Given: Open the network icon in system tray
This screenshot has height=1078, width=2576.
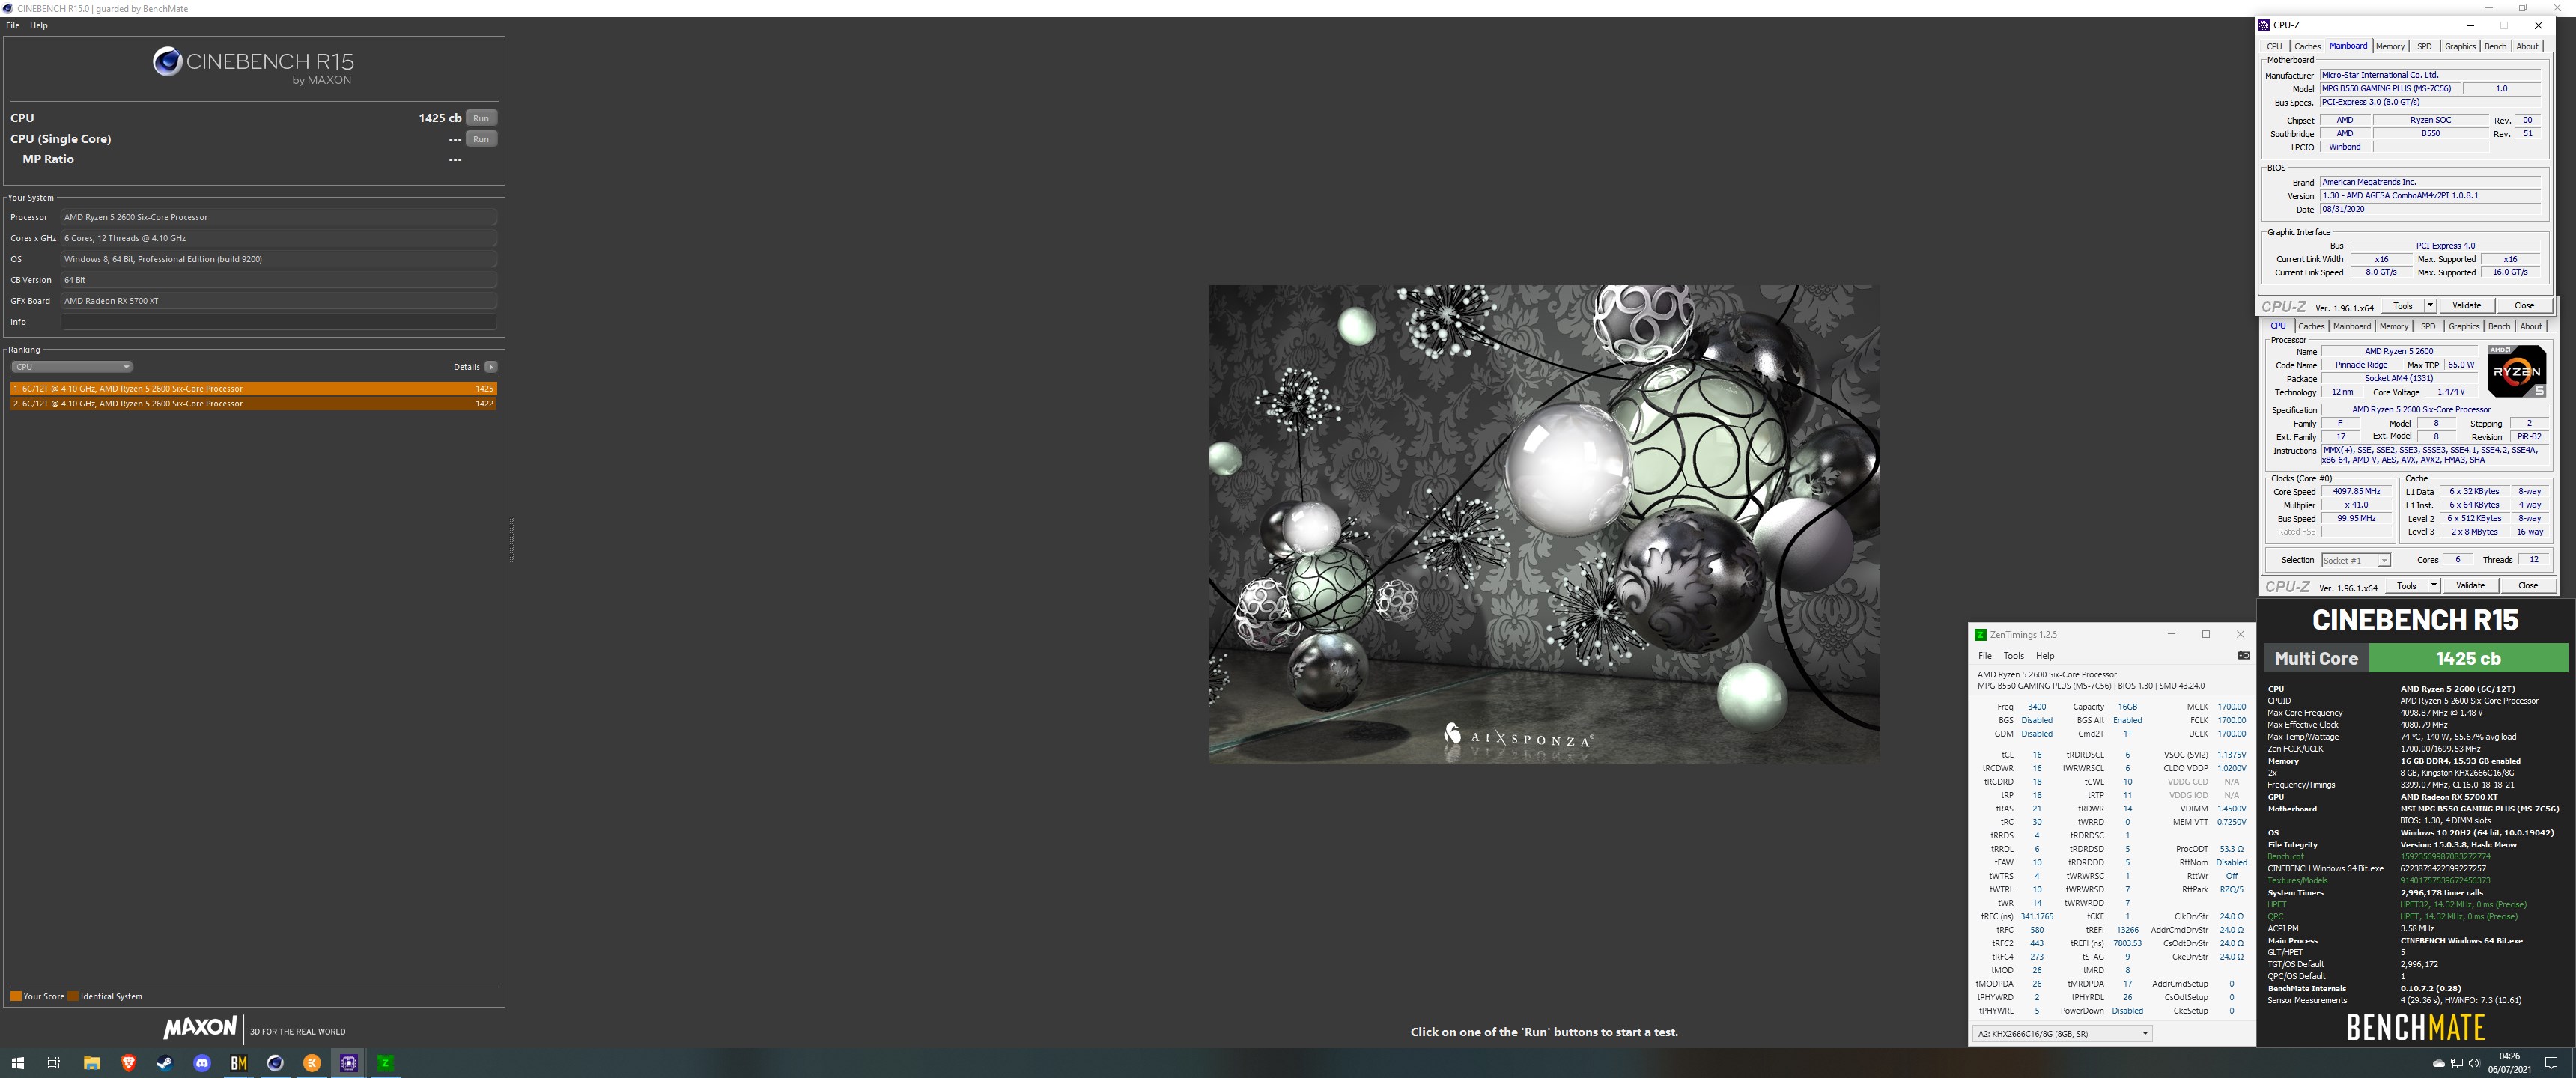Looking at the screenshot, I should tap(2456, 1063).
